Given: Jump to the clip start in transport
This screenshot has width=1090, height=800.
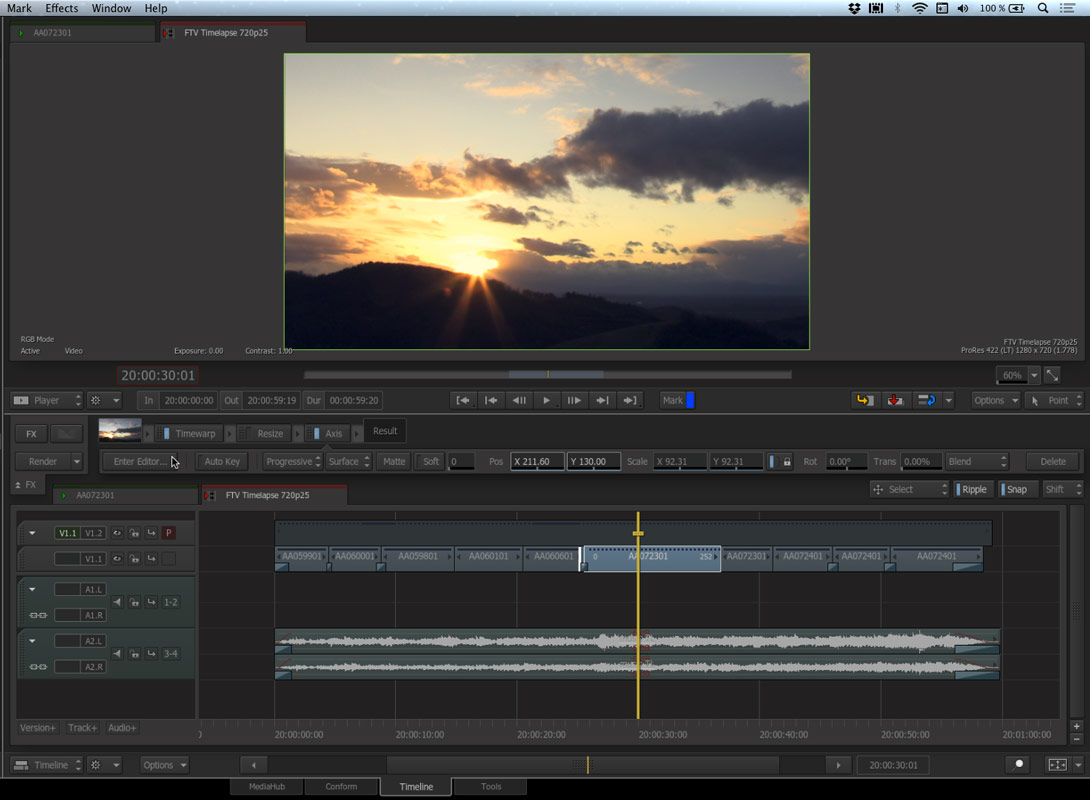Looking at the screenshot, I should click(463, 400).
